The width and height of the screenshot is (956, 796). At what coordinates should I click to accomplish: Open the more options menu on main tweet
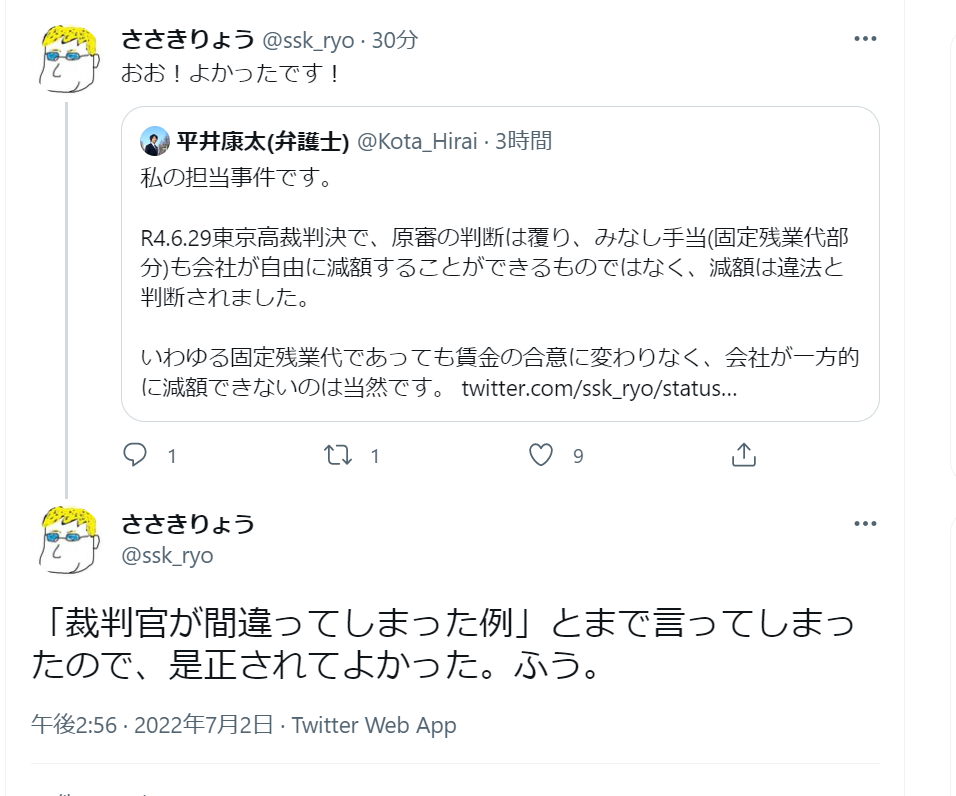tap(865, 524)
